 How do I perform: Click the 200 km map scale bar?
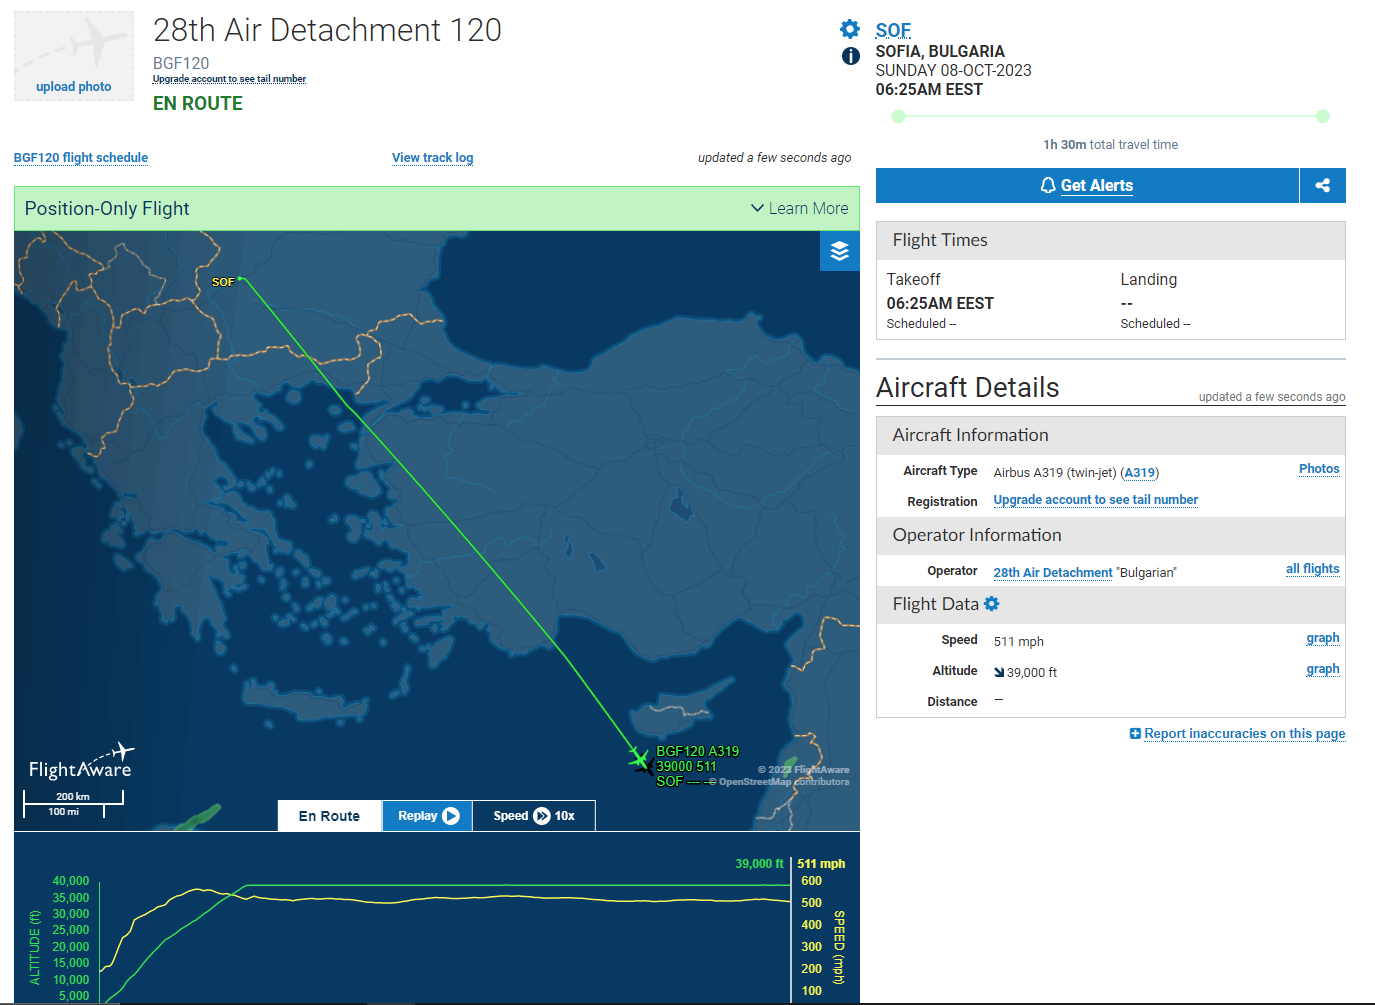(x=73, y=797)
